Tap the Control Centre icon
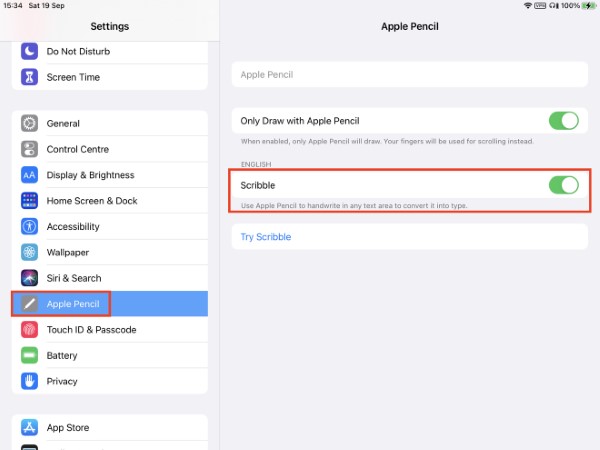Image resolution: width=600 pixels, height=450 pixels. click(29, 149)
